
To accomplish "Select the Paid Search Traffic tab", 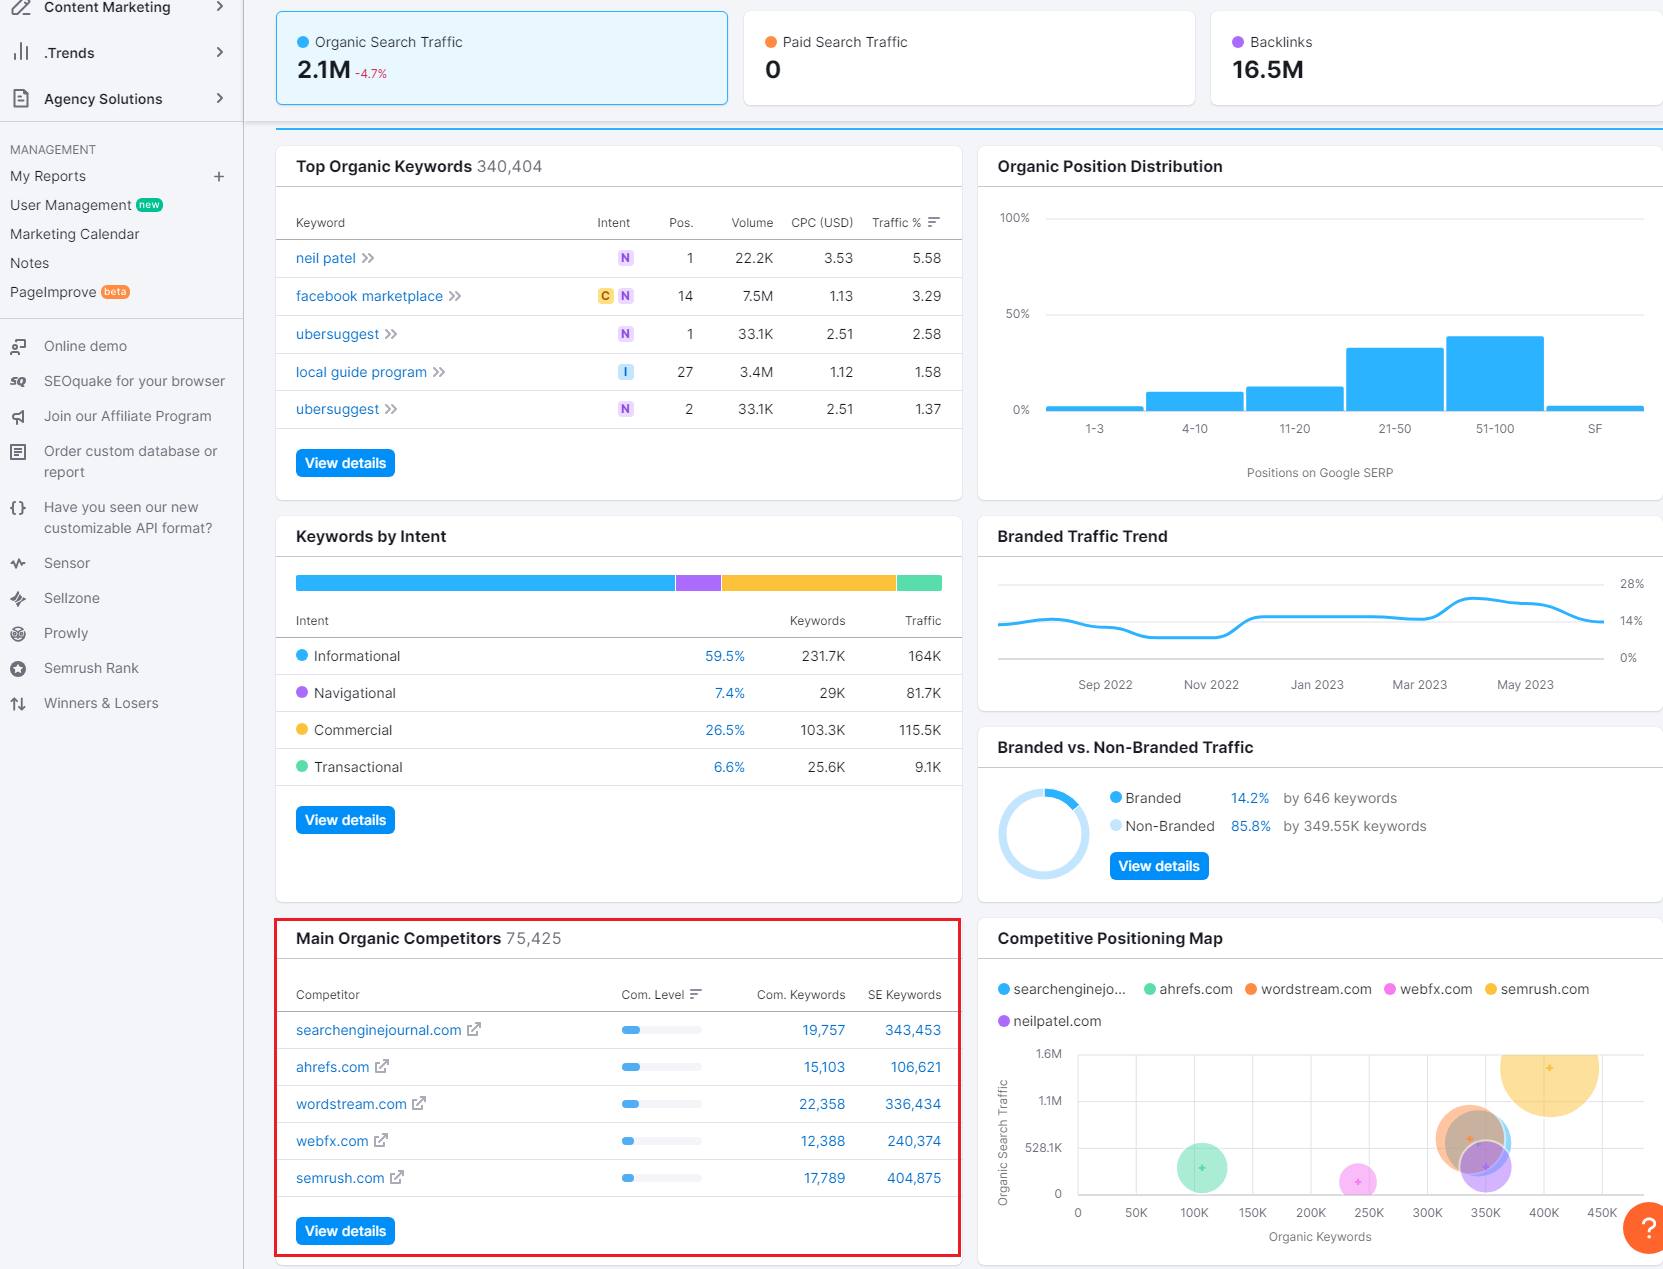I will (x=968, y=58).
